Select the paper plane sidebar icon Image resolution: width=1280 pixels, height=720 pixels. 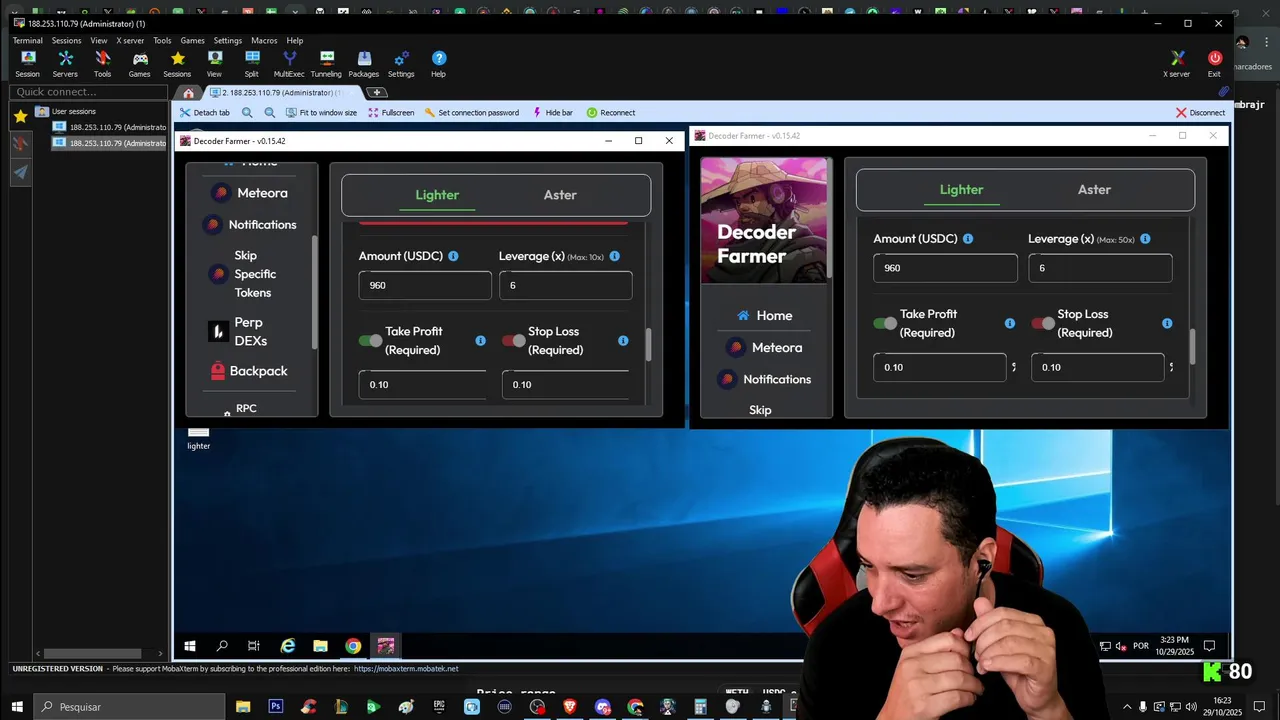click(x=20, y=172)
